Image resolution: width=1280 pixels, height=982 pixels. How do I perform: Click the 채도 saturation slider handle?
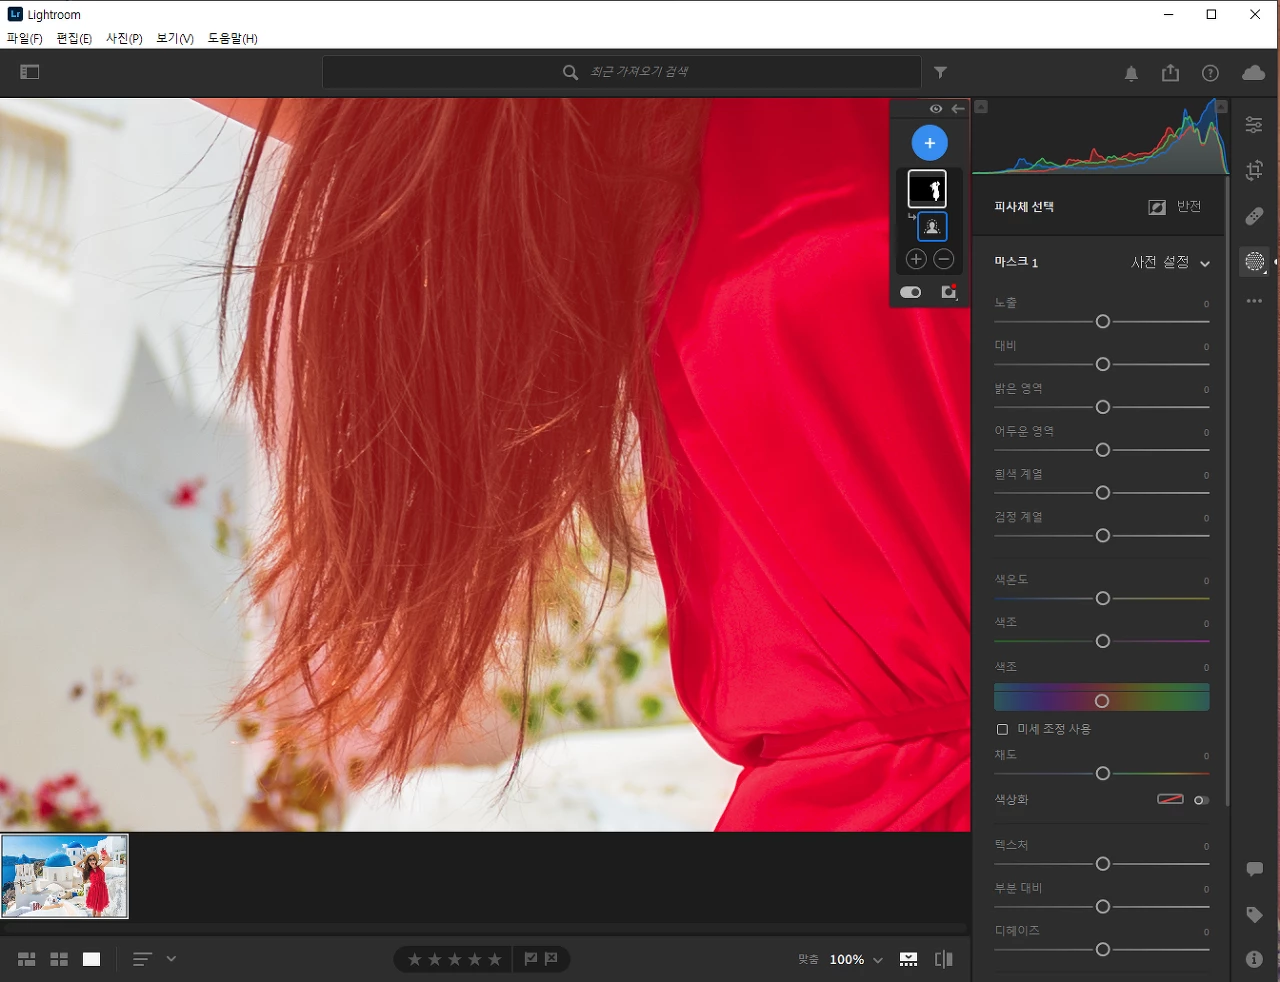click(x=1103, y=774)
